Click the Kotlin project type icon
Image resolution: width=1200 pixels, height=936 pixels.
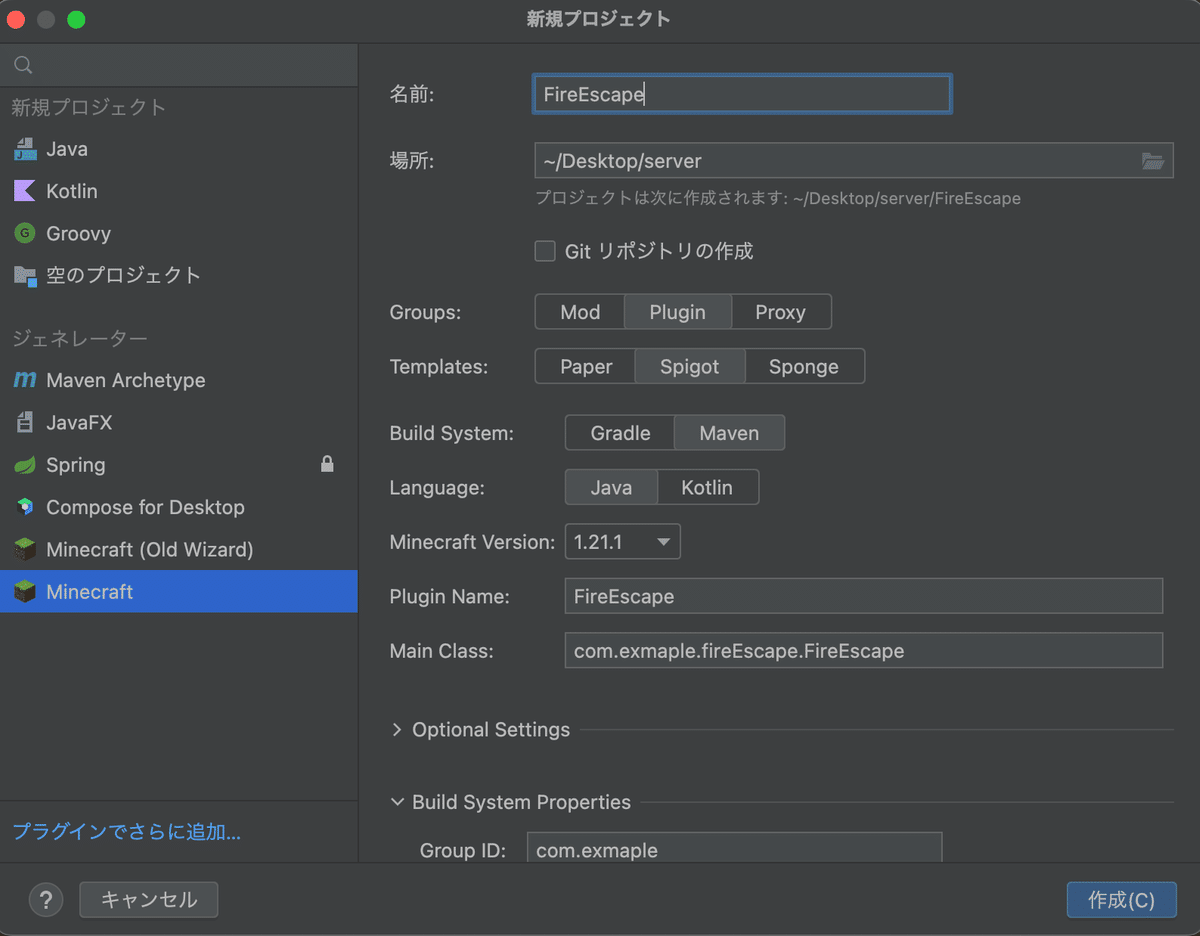tap(25, 191)
